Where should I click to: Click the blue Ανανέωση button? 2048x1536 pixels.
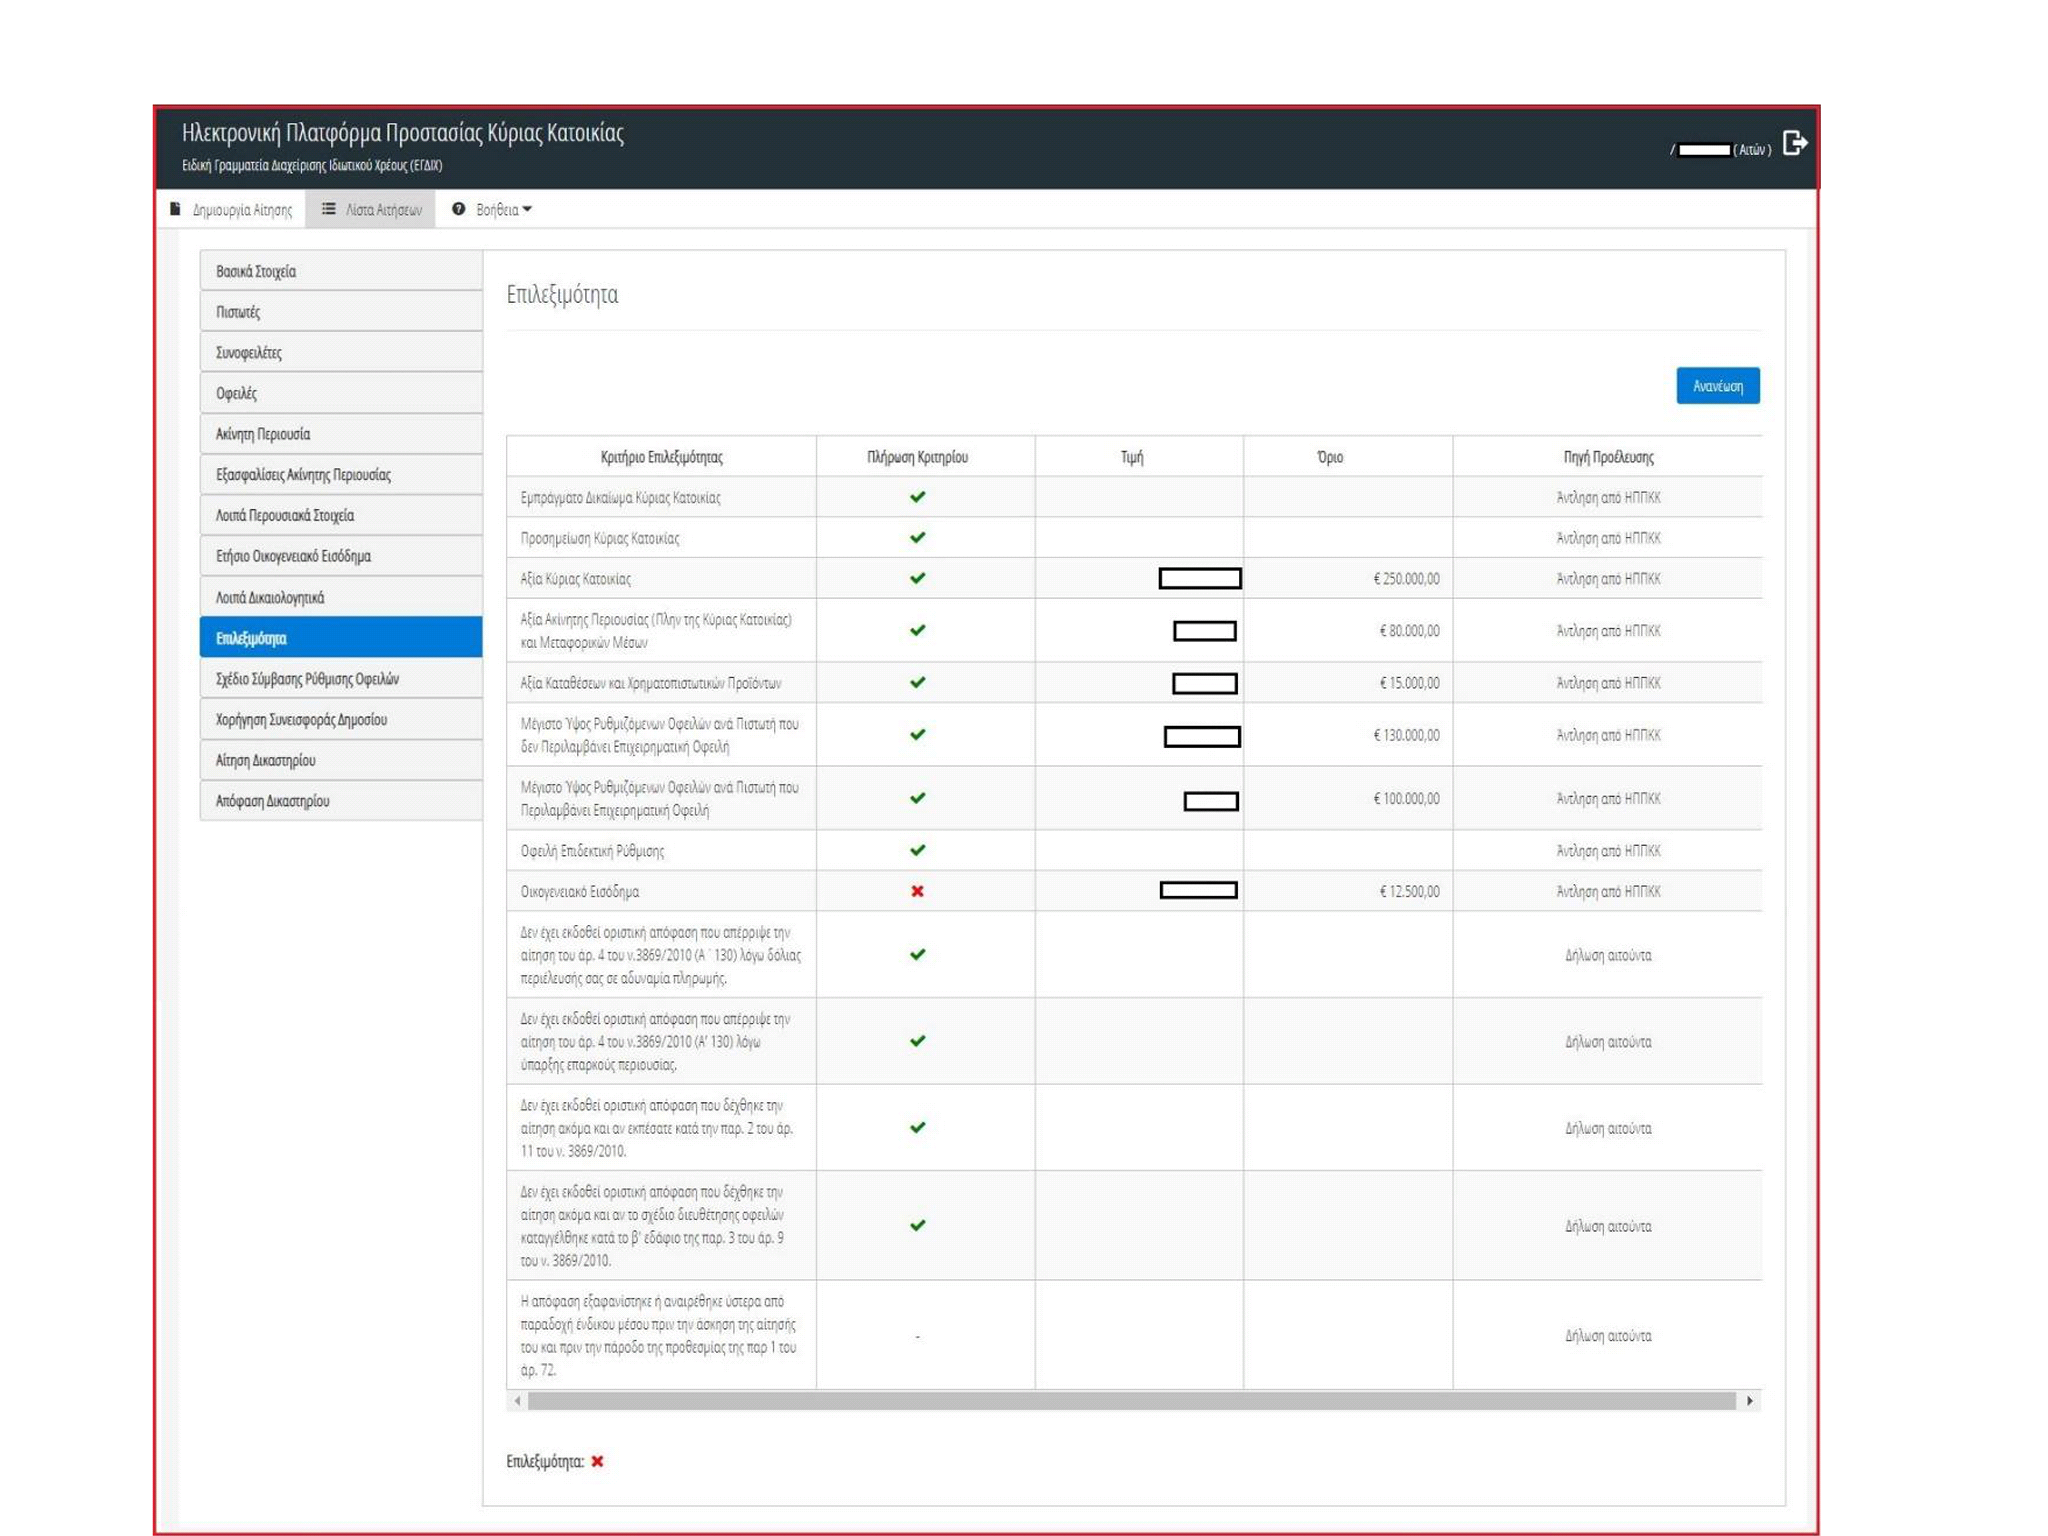point(1717,386)
